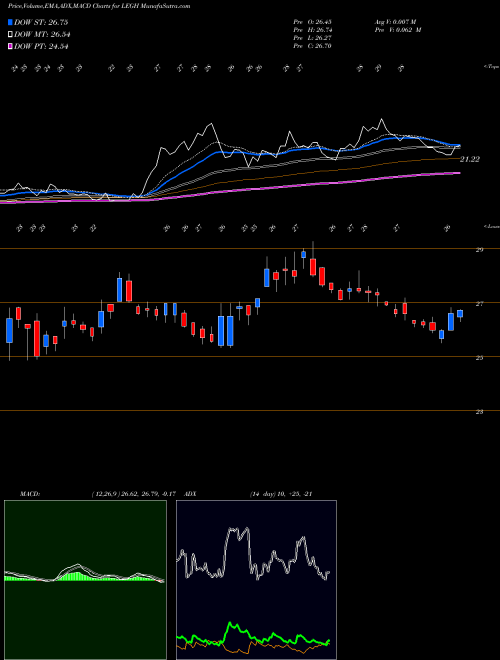Click the white DOW MT legend swatch
This screenshot has height=660, width=500.
click(x=10, y=35)
